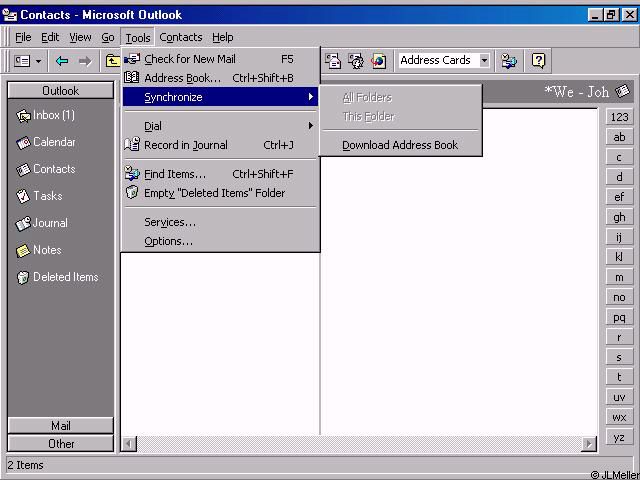Jump to contacts under no
This screenshot has height=480, width=640.
tap(619, 297)
